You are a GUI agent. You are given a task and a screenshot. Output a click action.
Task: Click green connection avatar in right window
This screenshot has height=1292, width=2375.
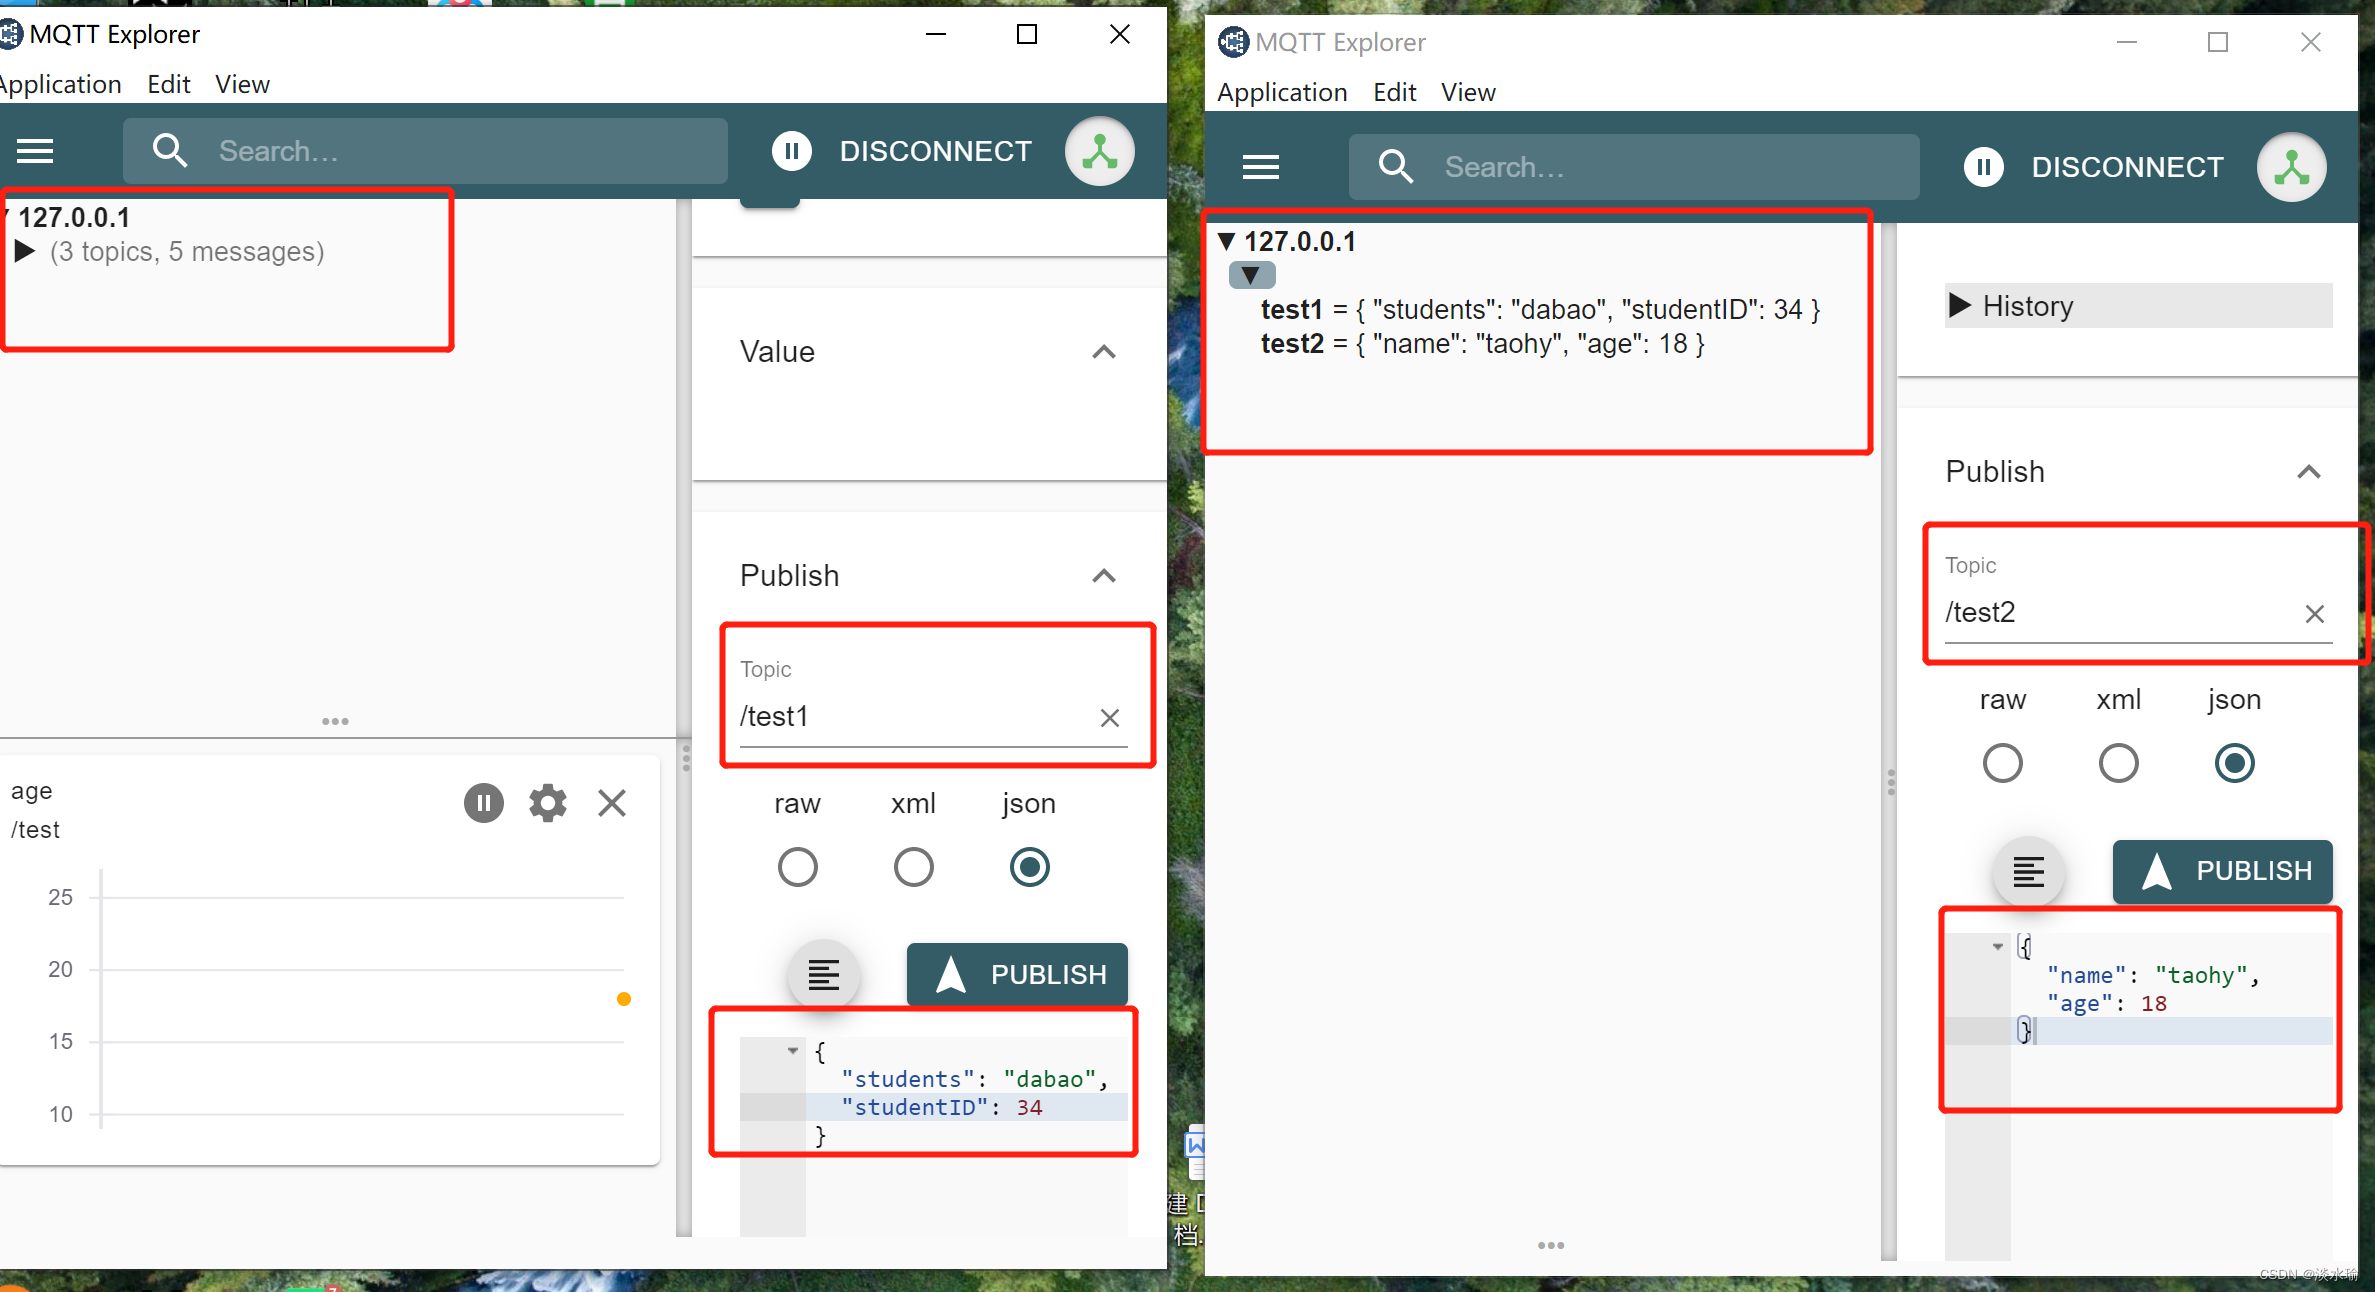point(2291,167)
